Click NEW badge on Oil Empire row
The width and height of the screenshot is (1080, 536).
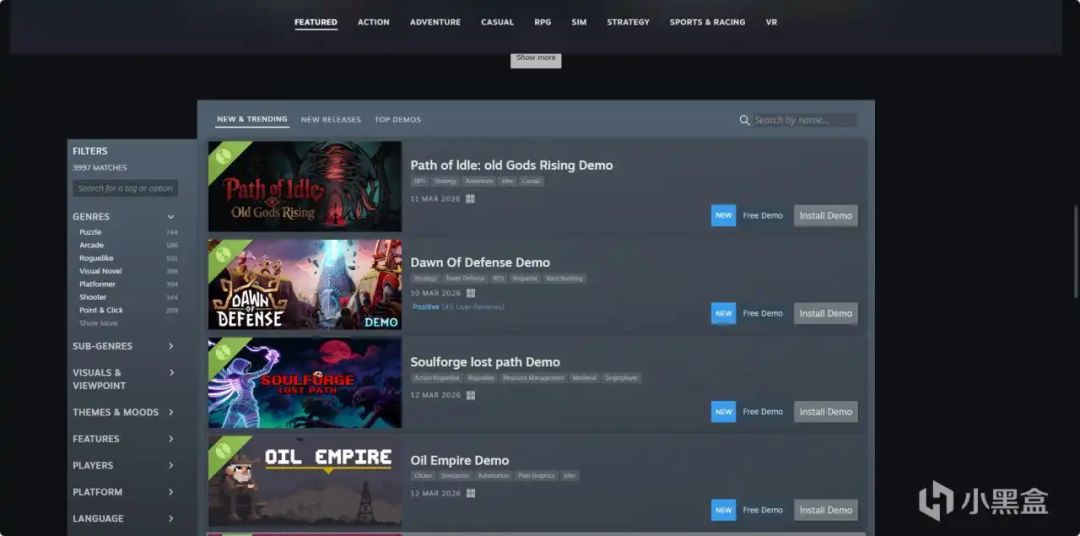point(723,510)
